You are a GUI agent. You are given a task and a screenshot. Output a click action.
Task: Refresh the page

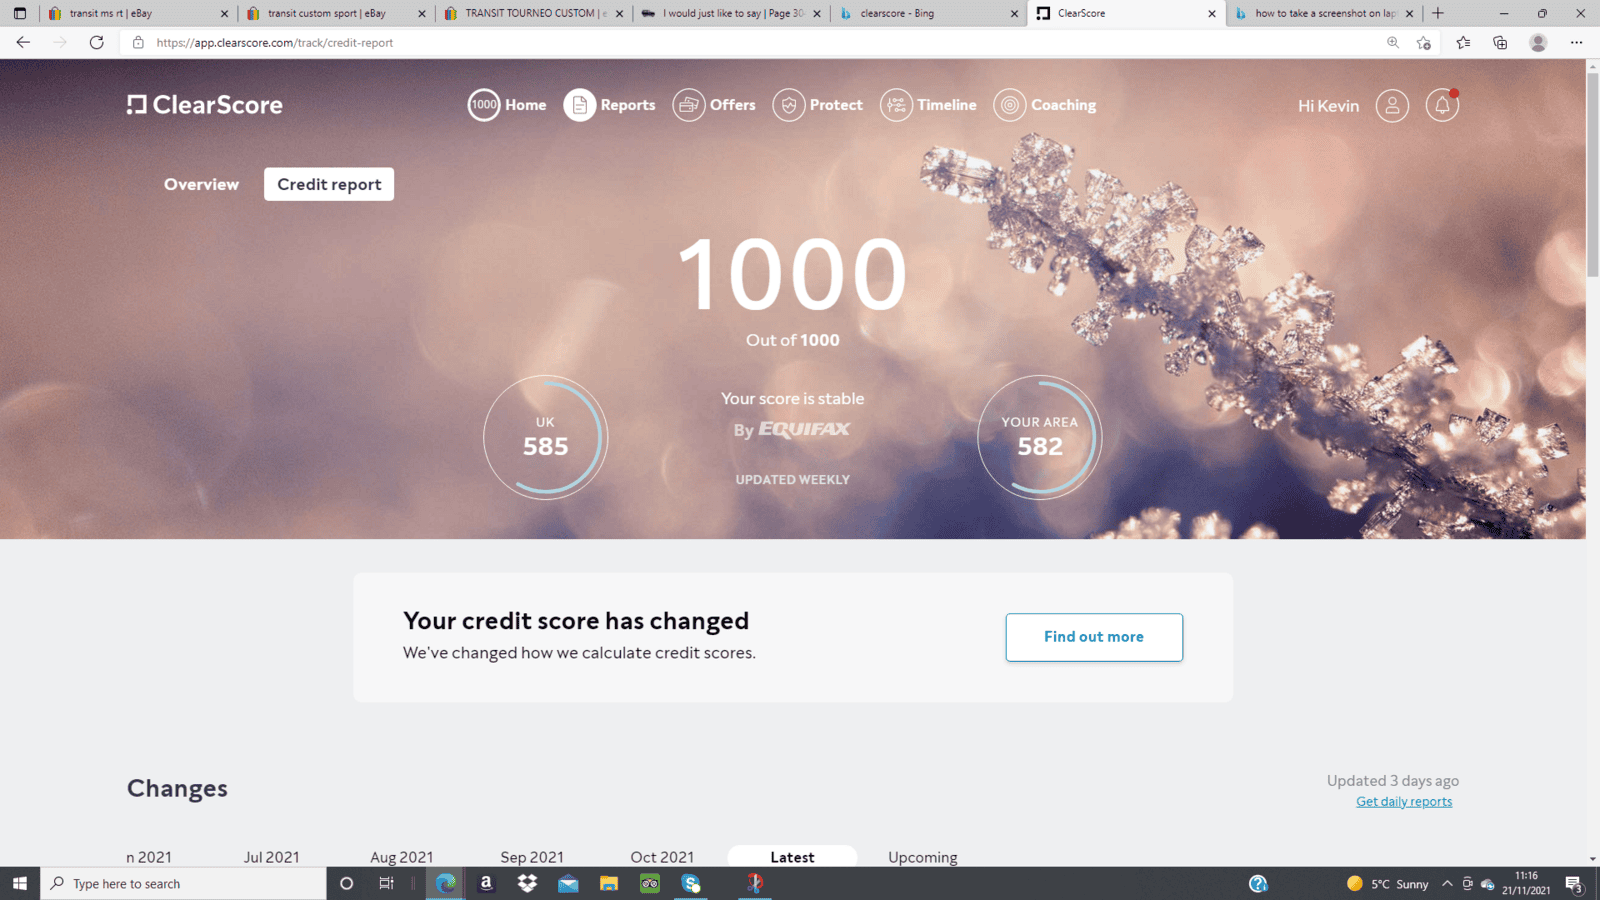coord(96,42)
